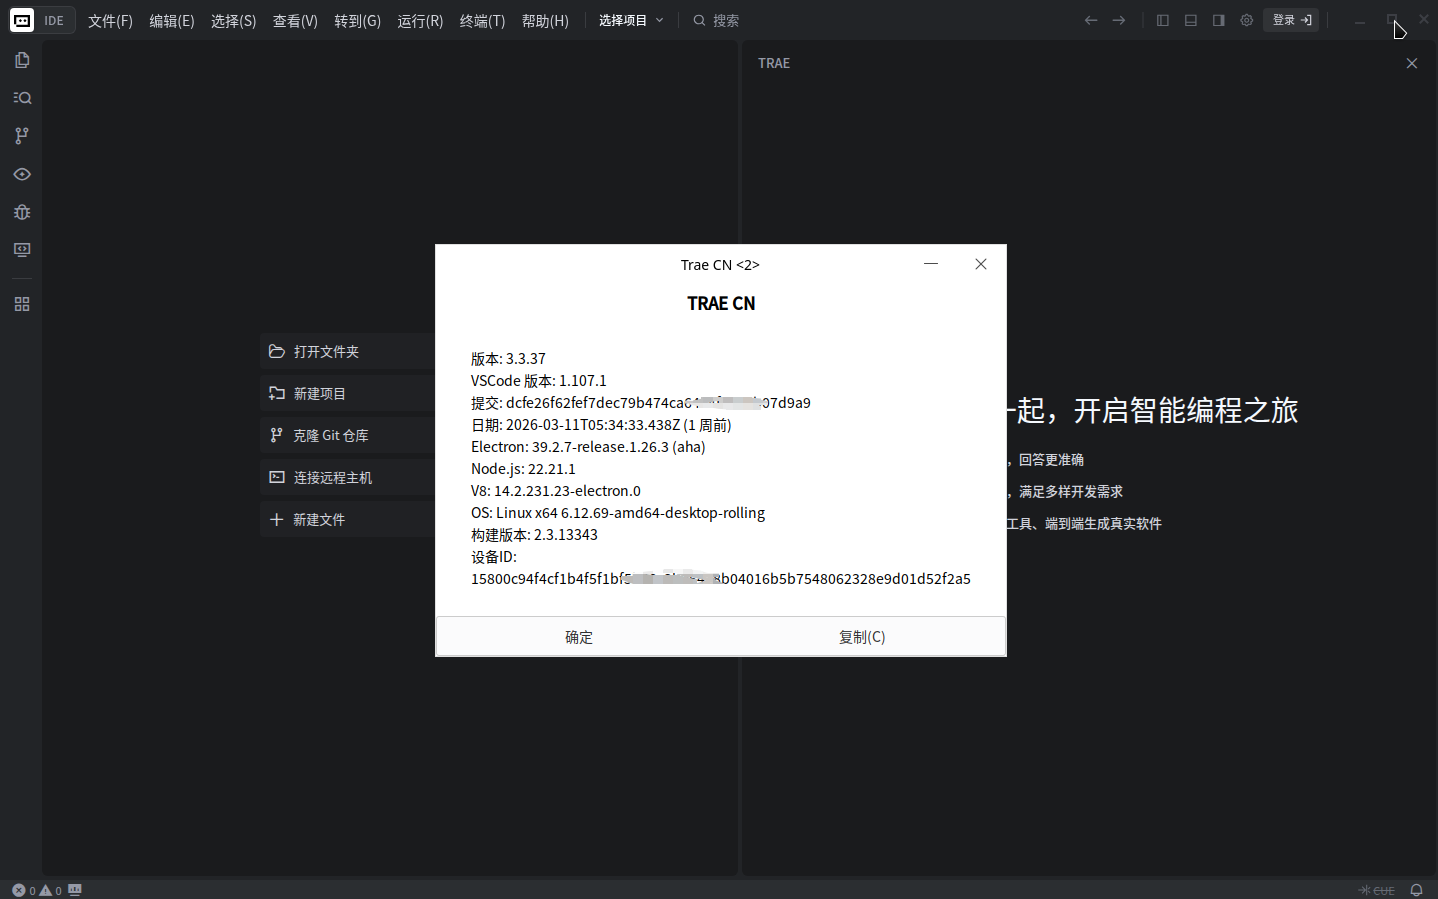Open the Source Control branch icon
The width and height of the screenshot is (1438, 899).
click(22, 136)
